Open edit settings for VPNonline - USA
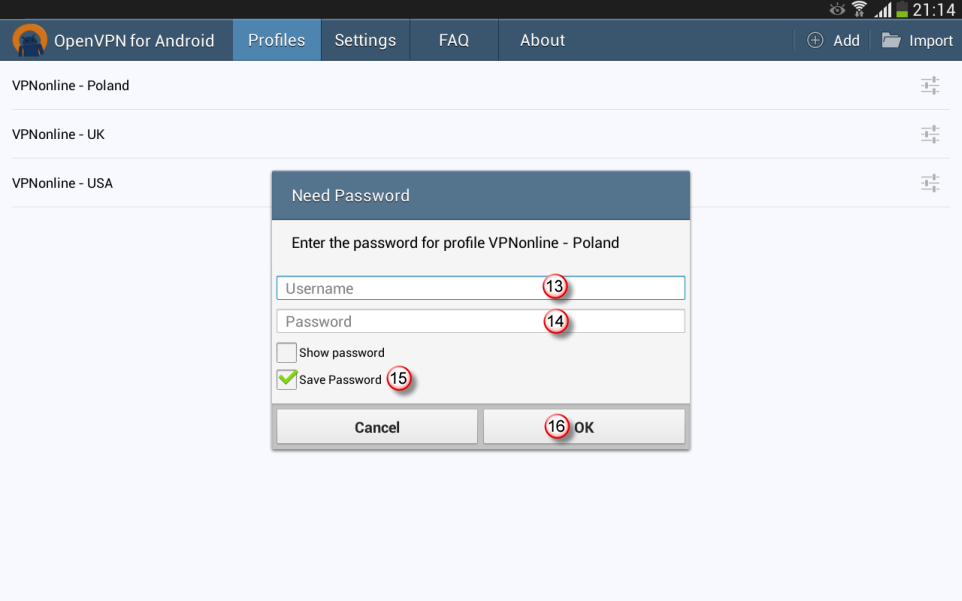The height and width of the screenshot is (601, 962). click(x=930, y=183)
